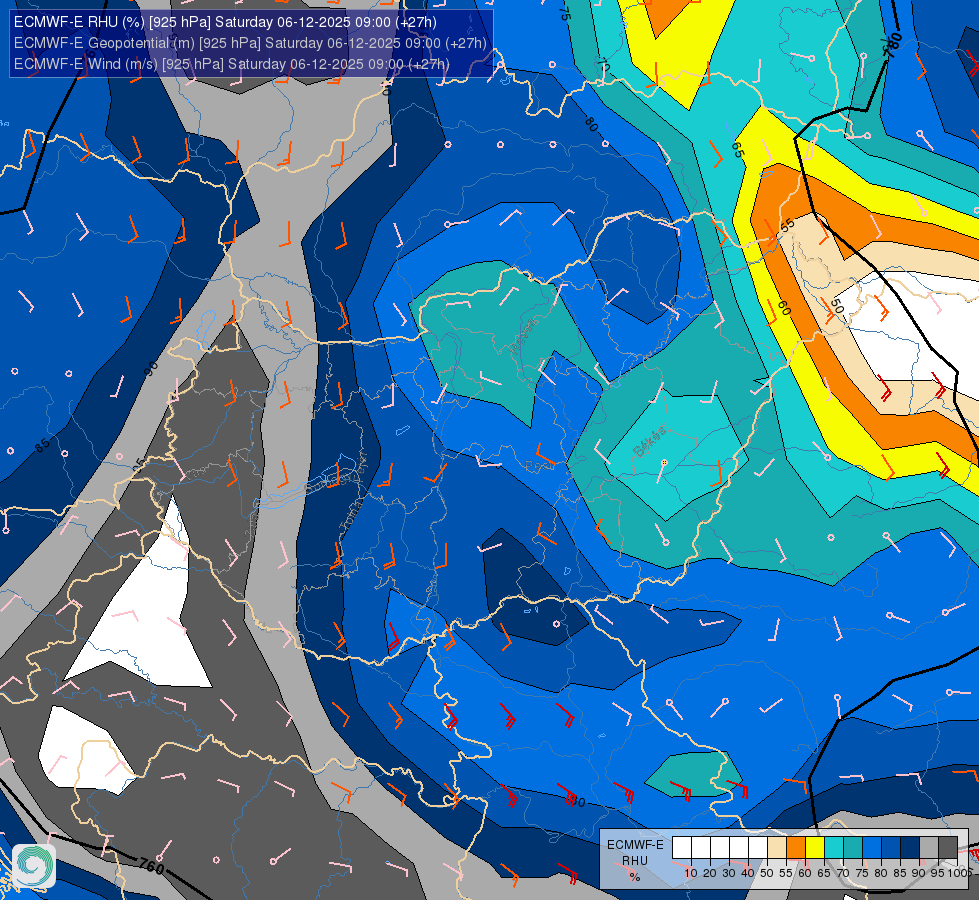979x900 pixels.
Task: Pick the dark gray 95–100 legend swatch
Action: point(948,848)
